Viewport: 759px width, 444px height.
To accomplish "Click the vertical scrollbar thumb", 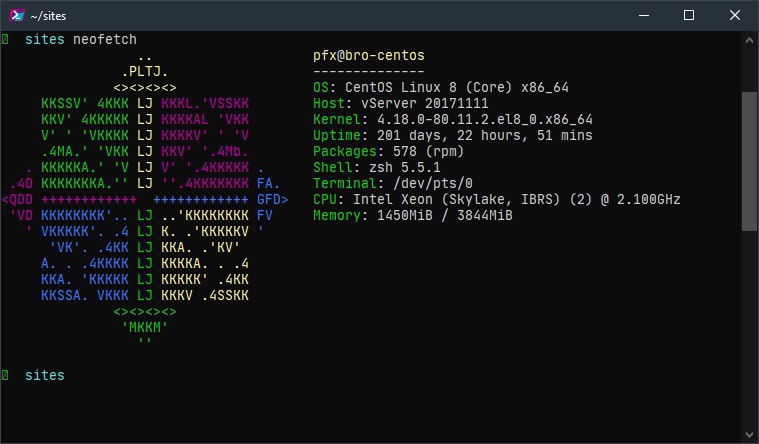I will (749, 161).
